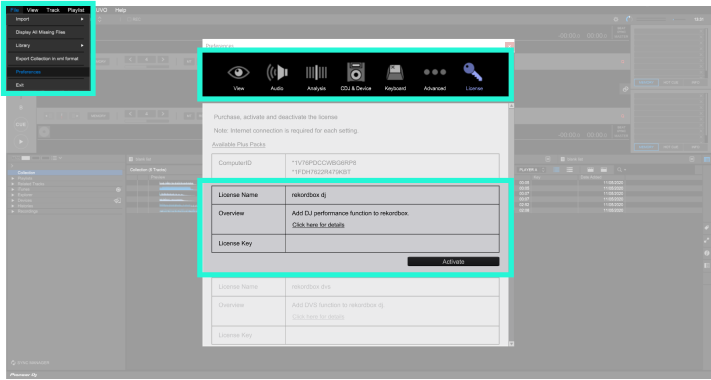Click the CUE button on the deck
The height and width of the screenshot is (380, 711).
(21, 124)
